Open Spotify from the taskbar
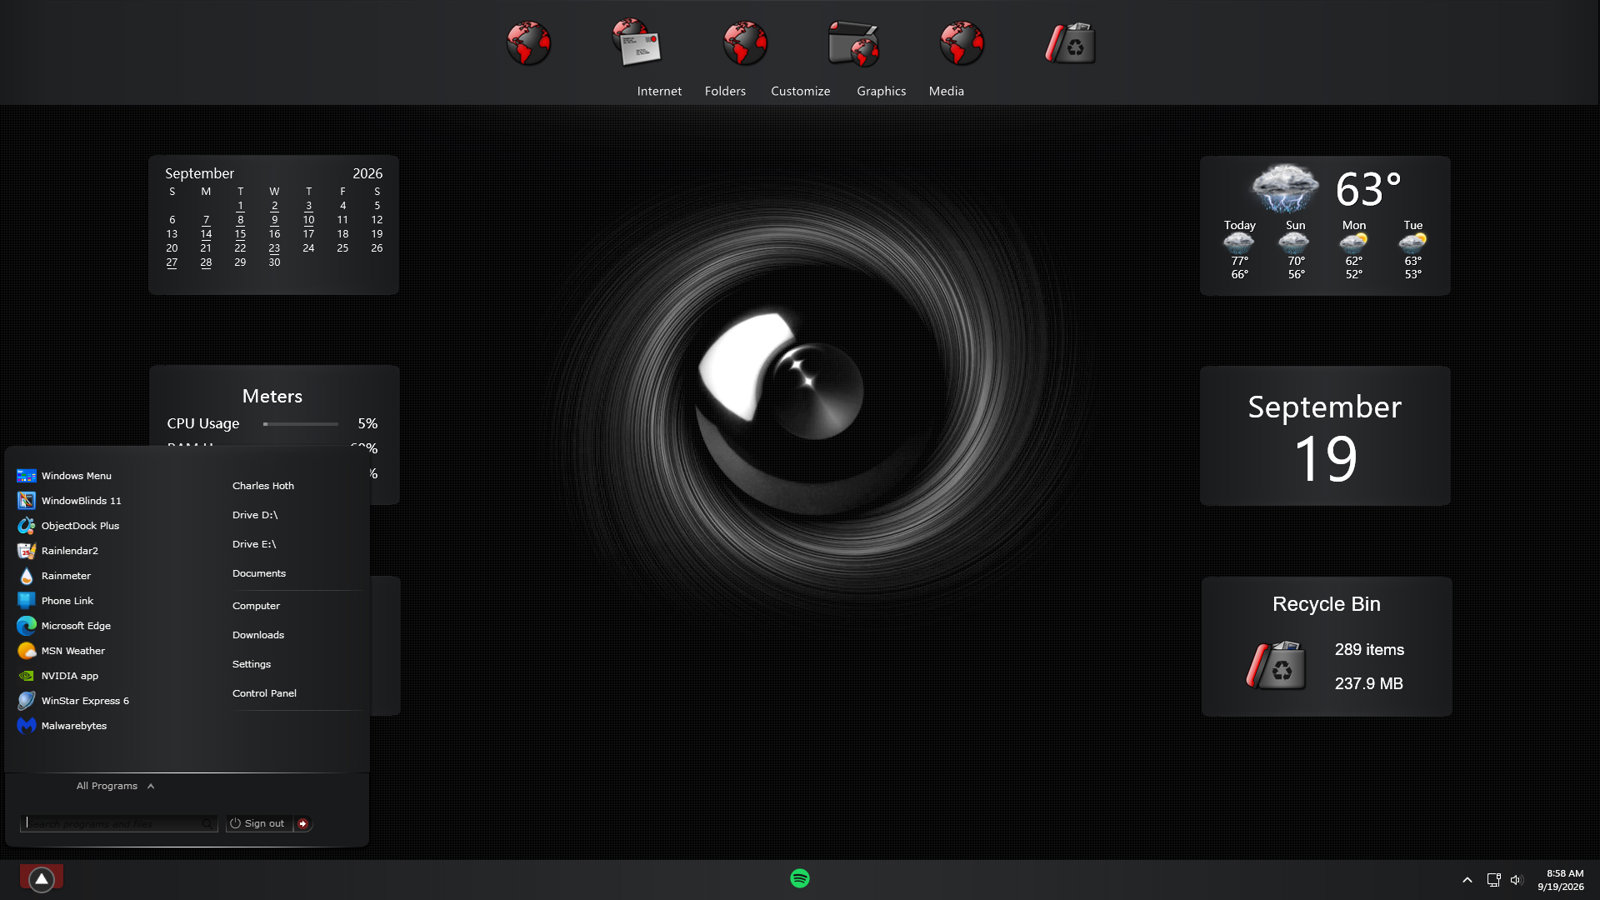 click(x=800, y=878)
